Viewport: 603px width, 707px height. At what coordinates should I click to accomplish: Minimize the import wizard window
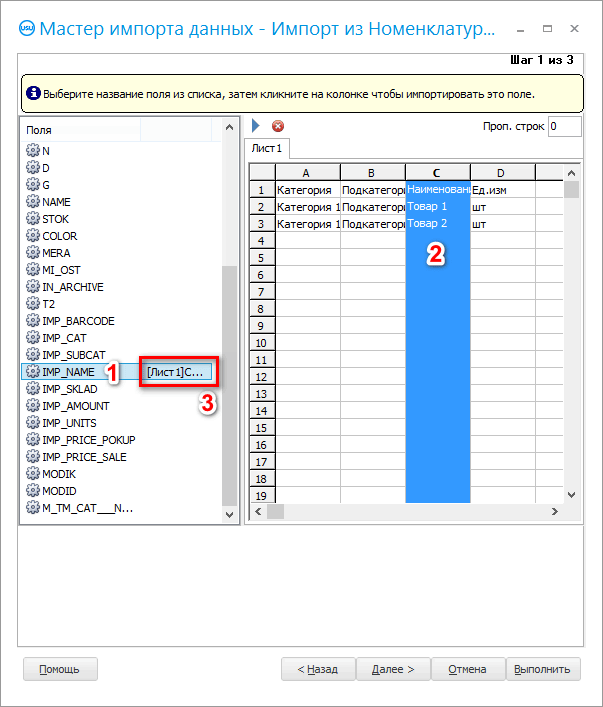tap(520, 29)
